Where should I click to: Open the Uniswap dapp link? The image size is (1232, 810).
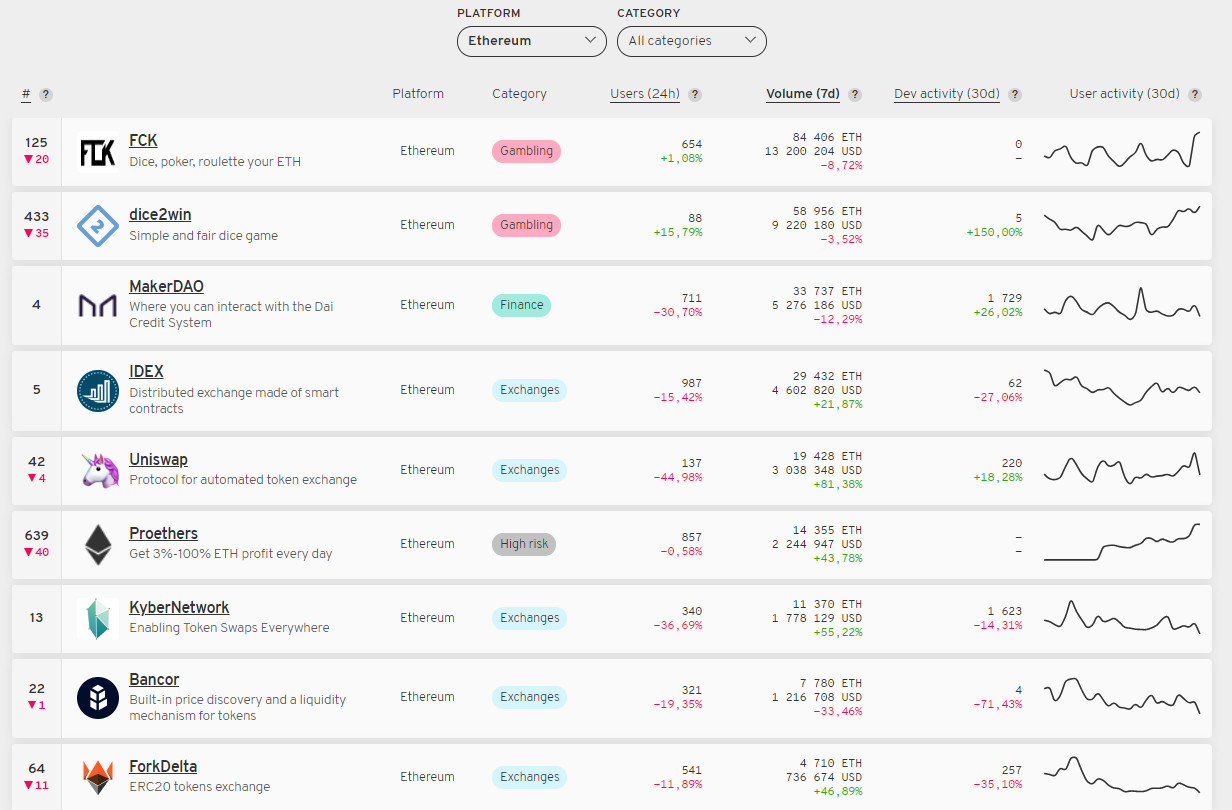coord(158,460)
